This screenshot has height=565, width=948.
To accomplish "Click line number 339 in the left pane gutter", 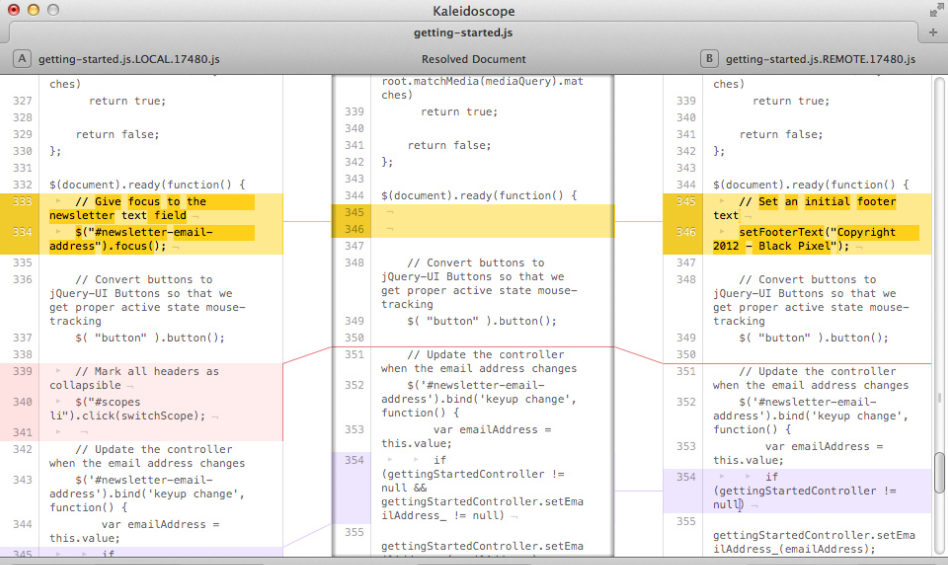I will [22, 371].
